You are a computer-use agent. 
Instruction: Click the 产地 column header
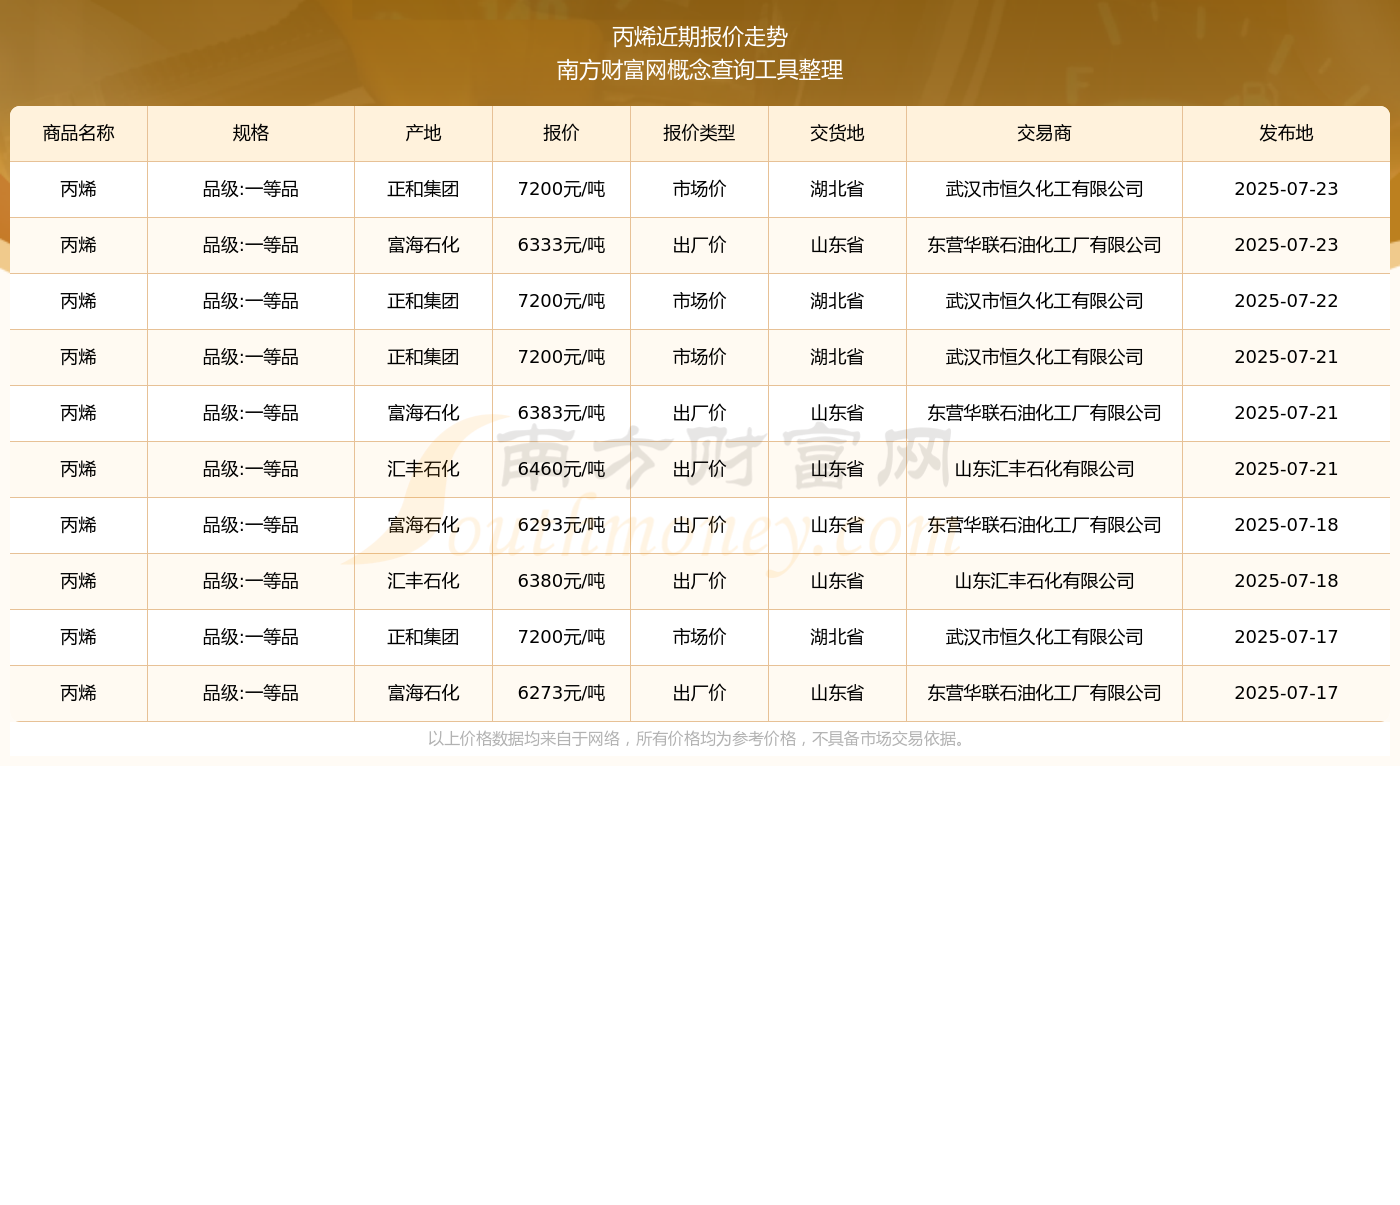click(423, 133)
